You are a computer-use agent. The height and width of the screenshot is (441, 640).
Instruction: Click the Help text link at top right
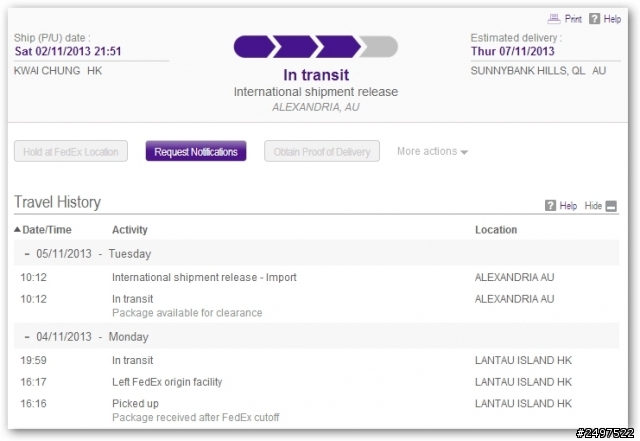coord(612,19)
